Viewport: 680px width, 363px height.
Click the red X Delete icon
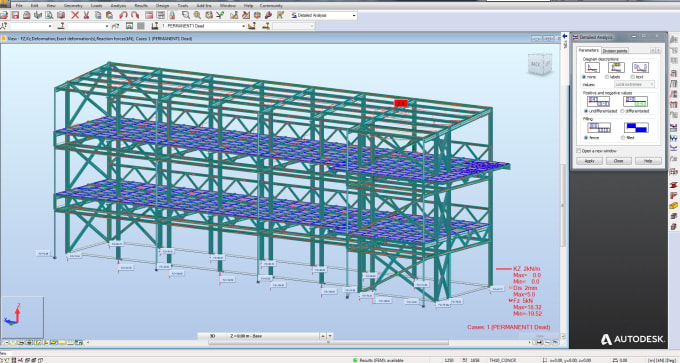point(75,15)
